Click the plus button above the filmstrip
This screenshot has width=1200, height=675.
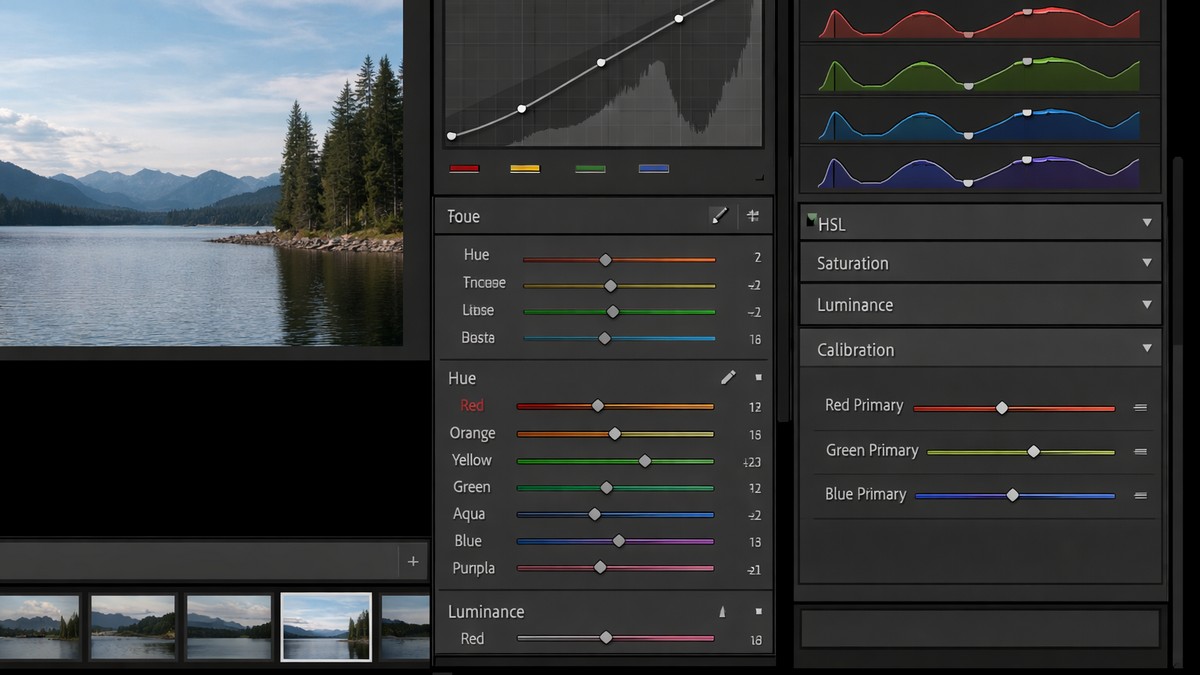point(412,561)
